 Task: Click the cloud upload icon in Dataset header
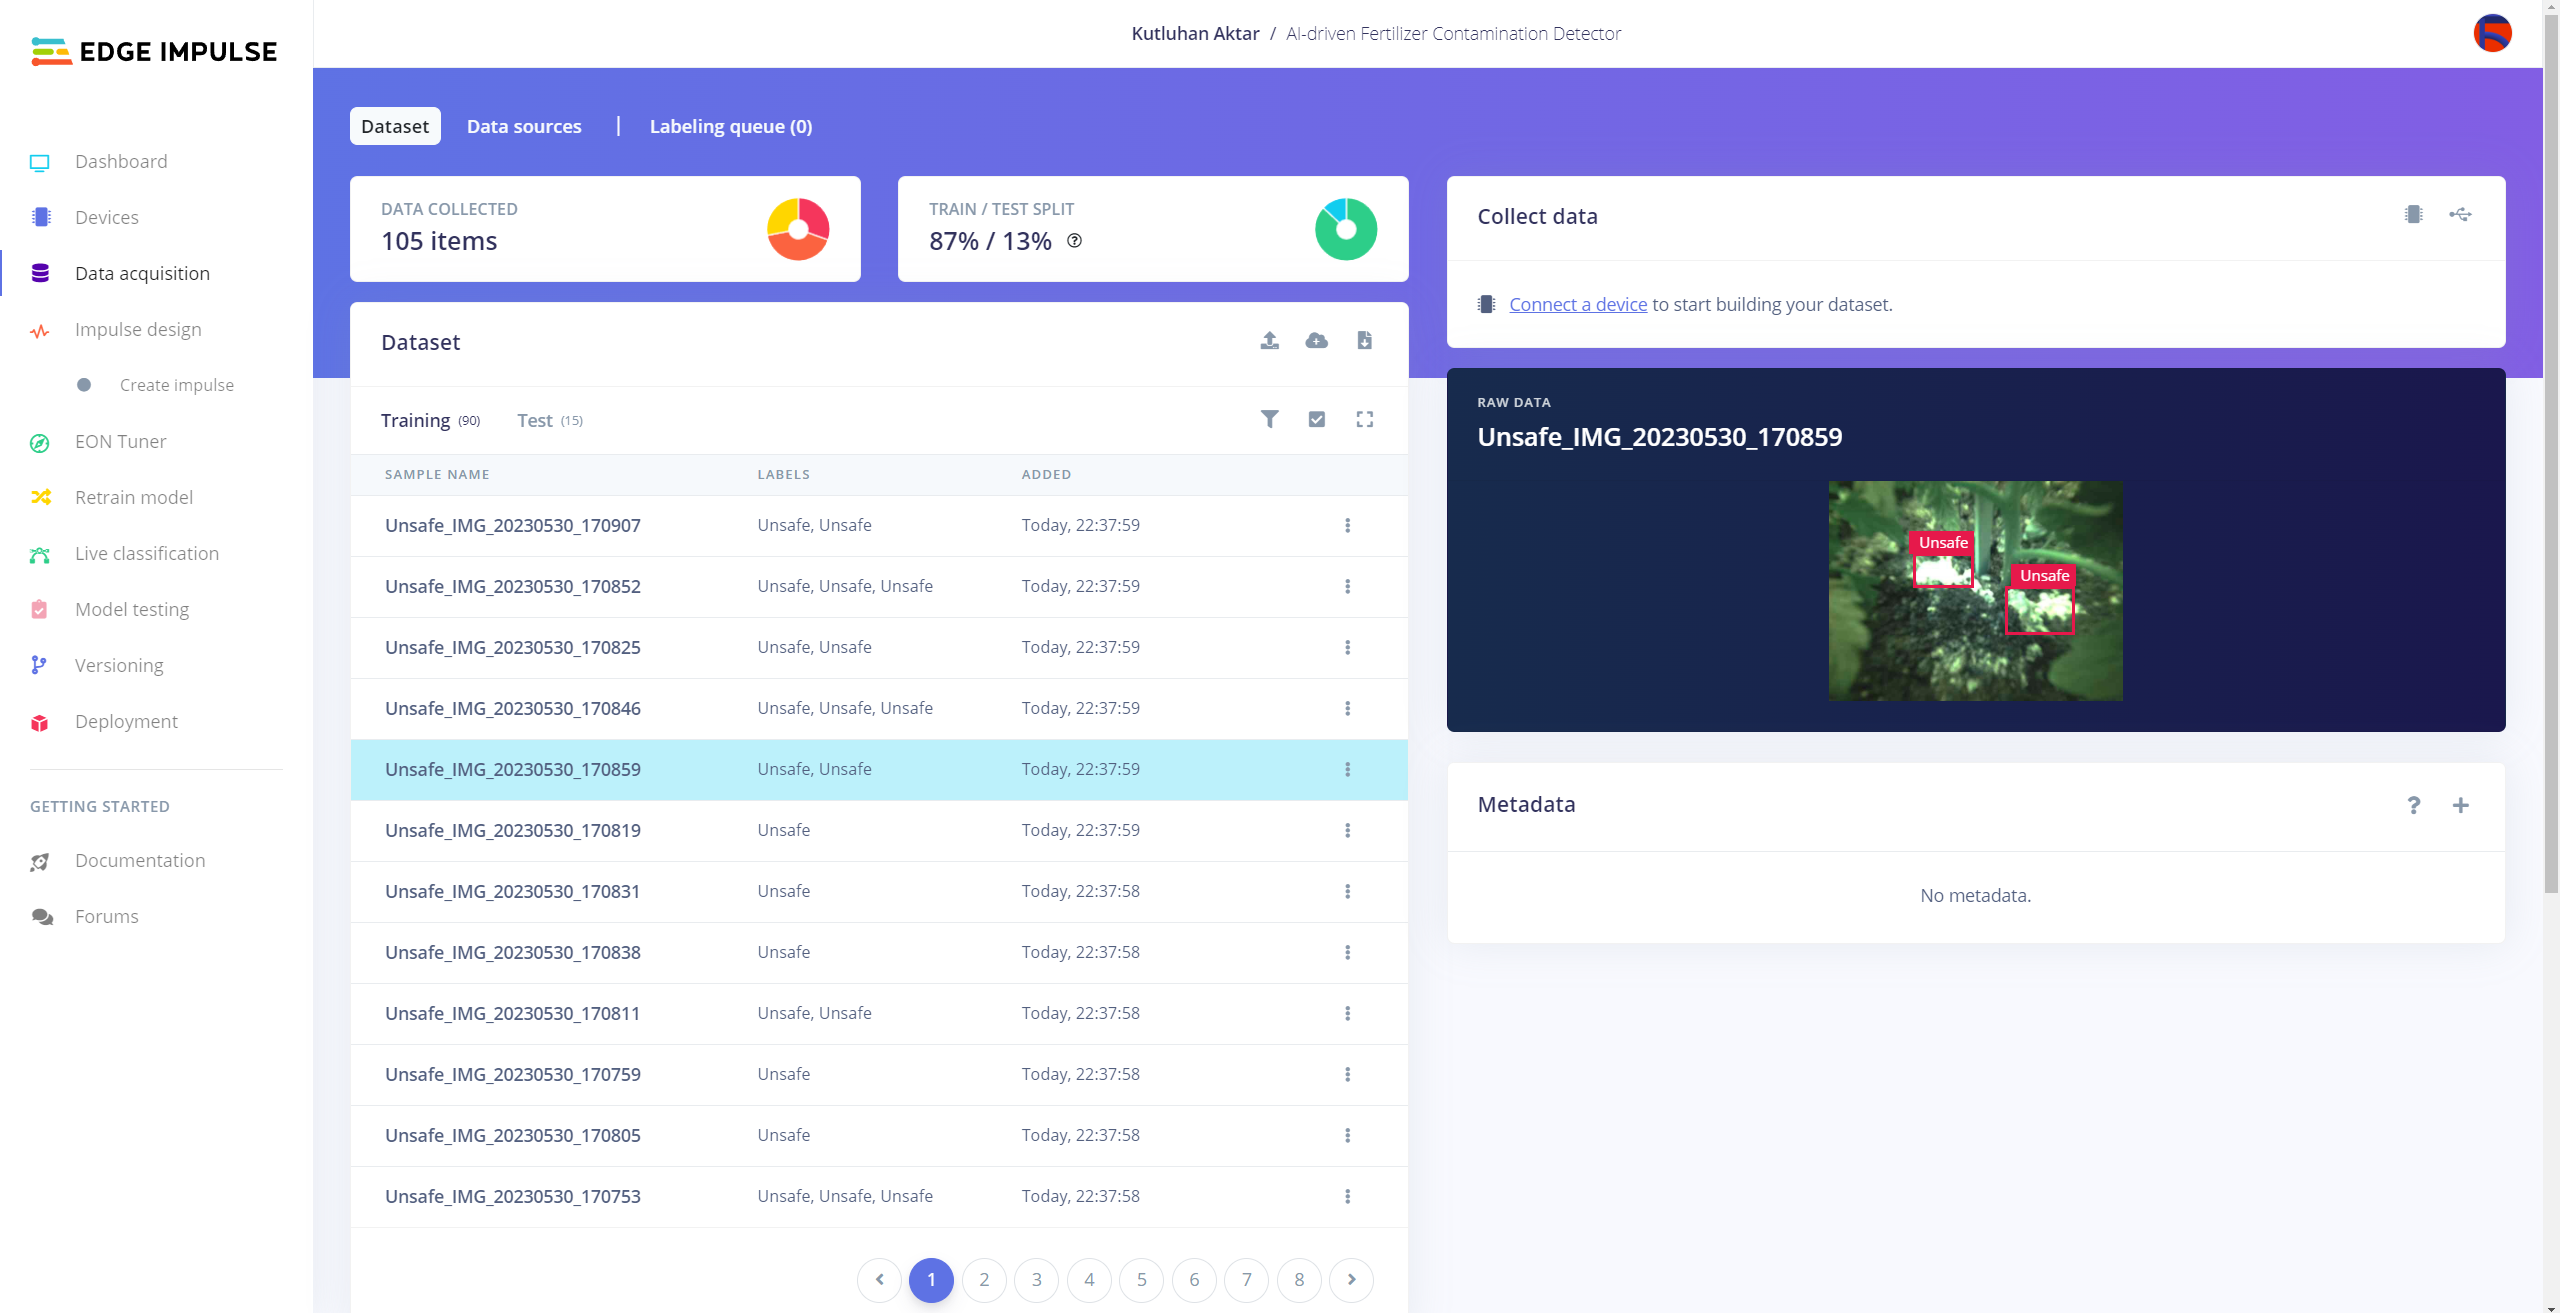tap(1316, 341)
